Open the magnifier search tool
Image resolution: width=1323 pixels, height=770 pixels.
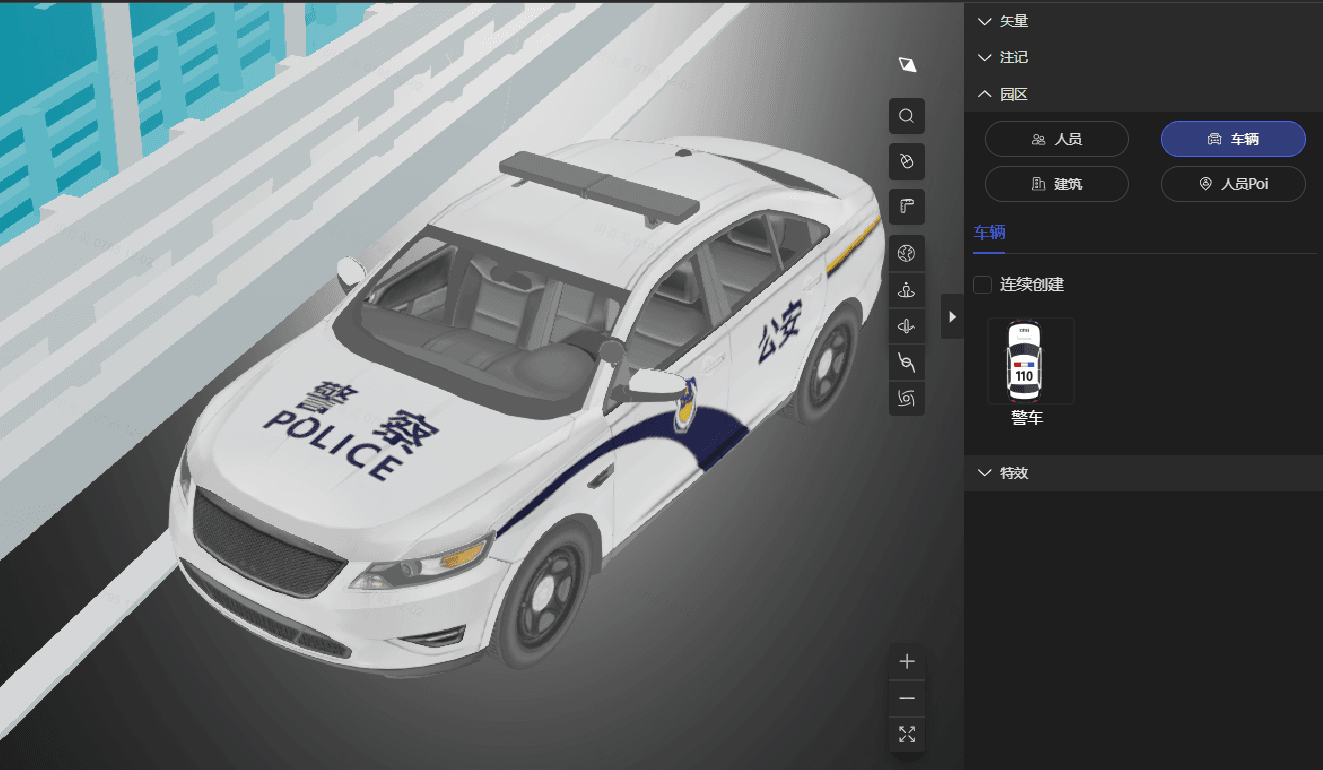point(907,116)
